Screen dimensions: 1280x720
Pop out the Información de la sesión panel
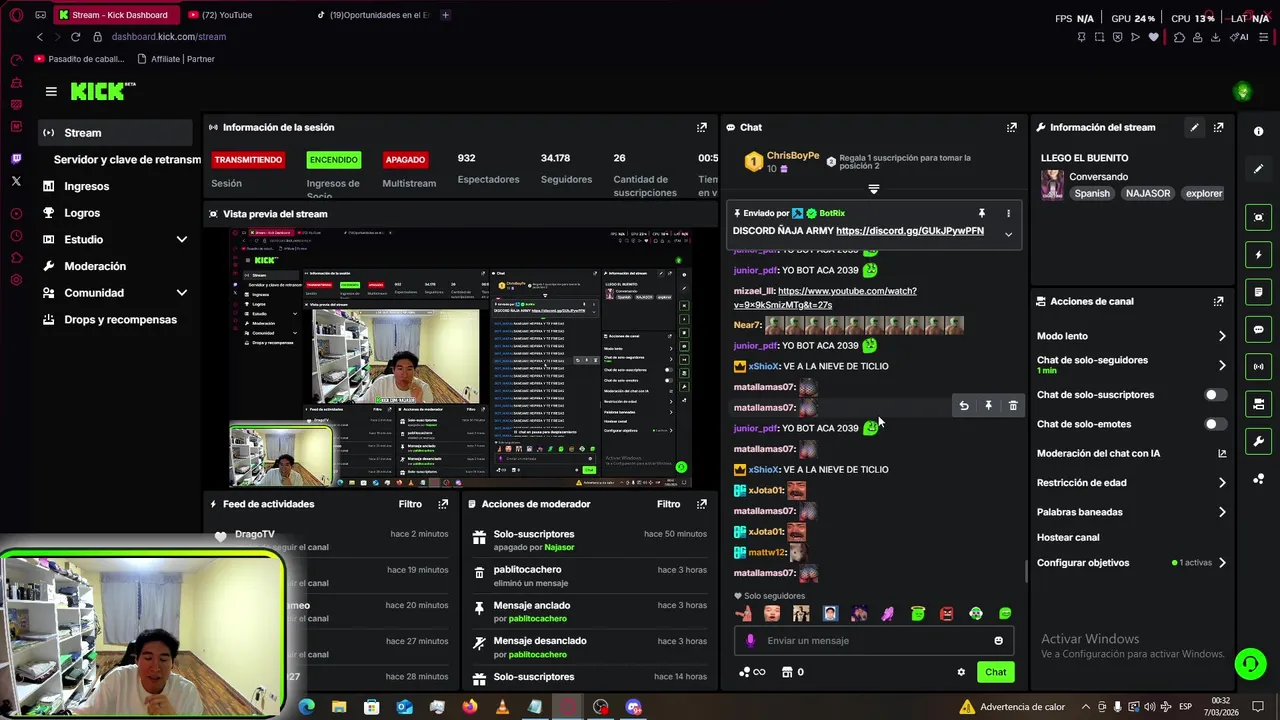coord(702,127)
